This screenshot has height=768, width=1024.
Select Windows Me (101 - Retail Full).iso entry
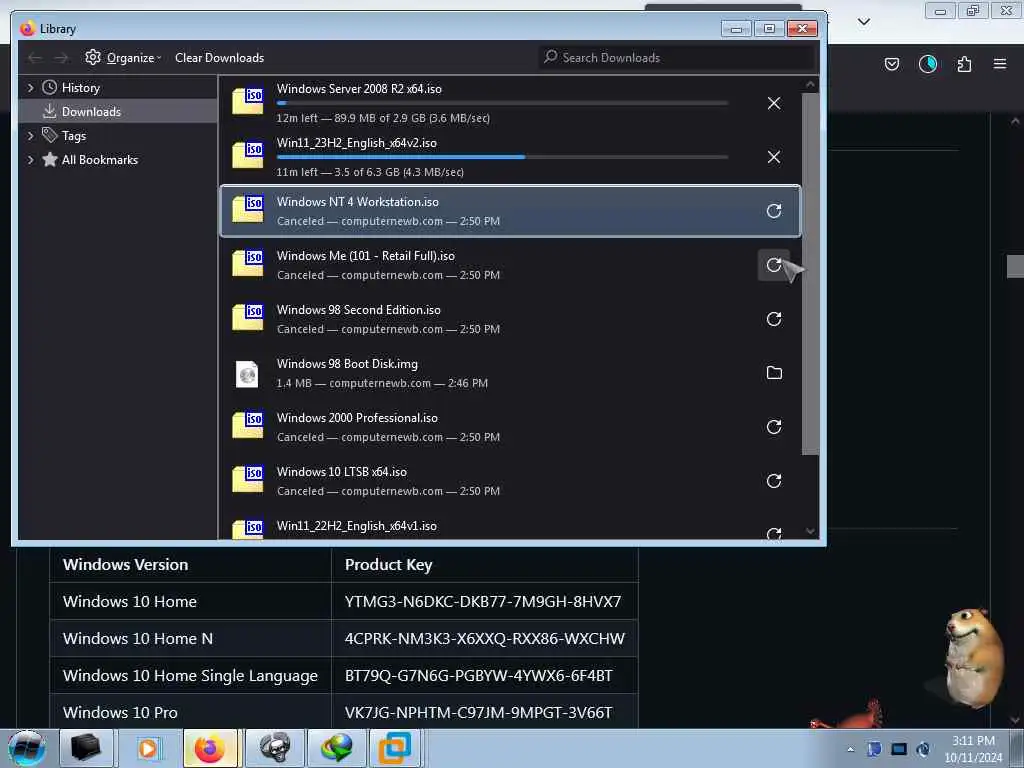[x=510, y=265]
